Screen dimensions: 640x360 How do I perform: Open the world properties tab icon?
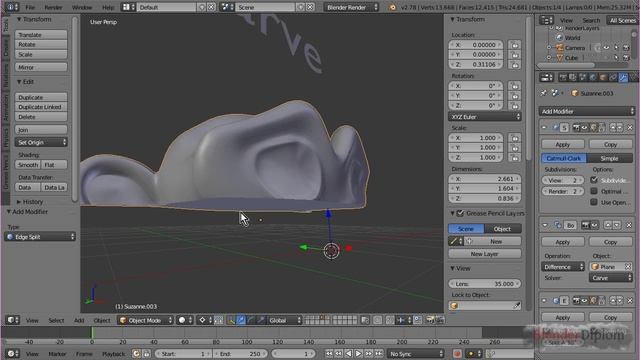(x=593, y=78)
